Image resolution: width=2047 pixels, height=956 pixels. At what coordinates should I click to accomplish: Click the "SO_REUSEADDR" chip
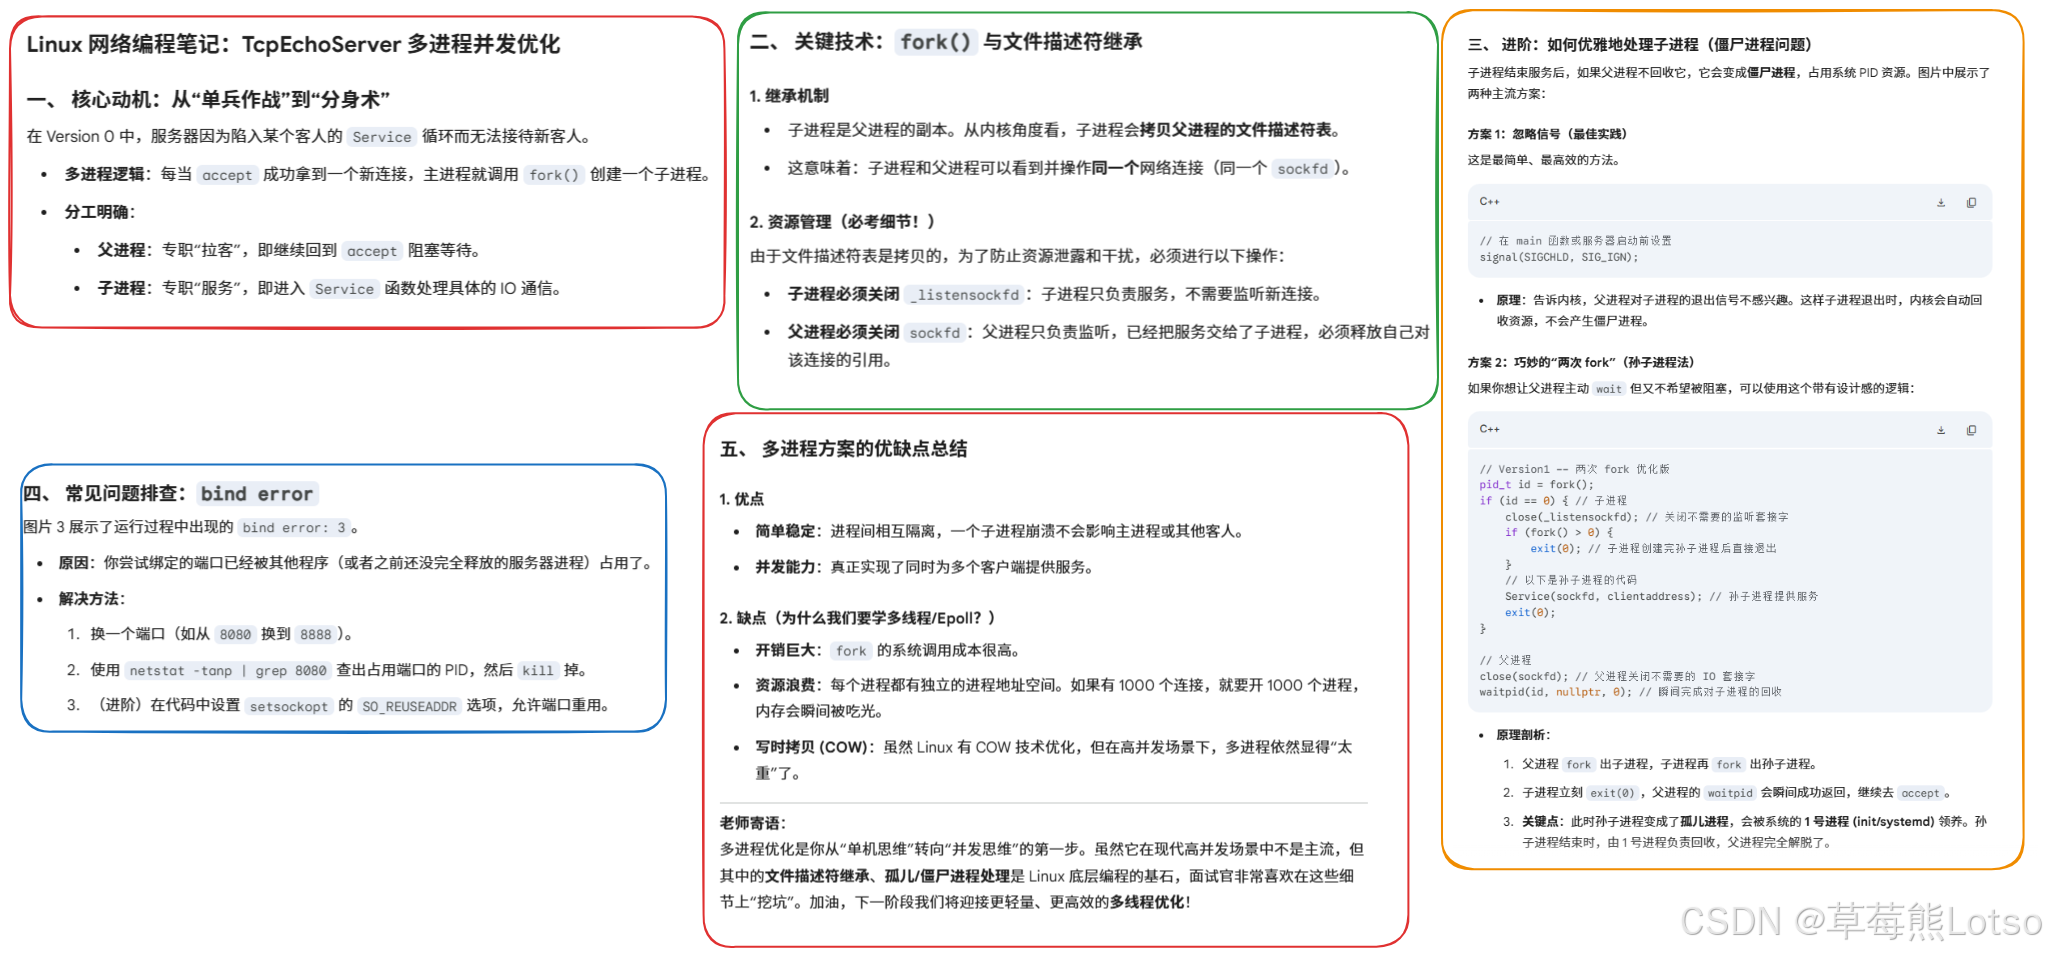409,706
